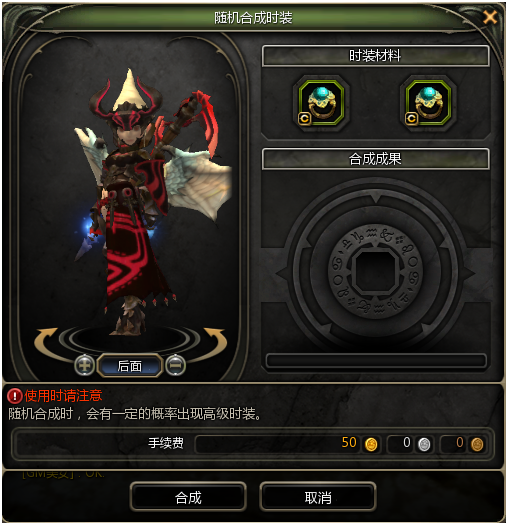Click the synthesis progress bar

click(376, 361)
